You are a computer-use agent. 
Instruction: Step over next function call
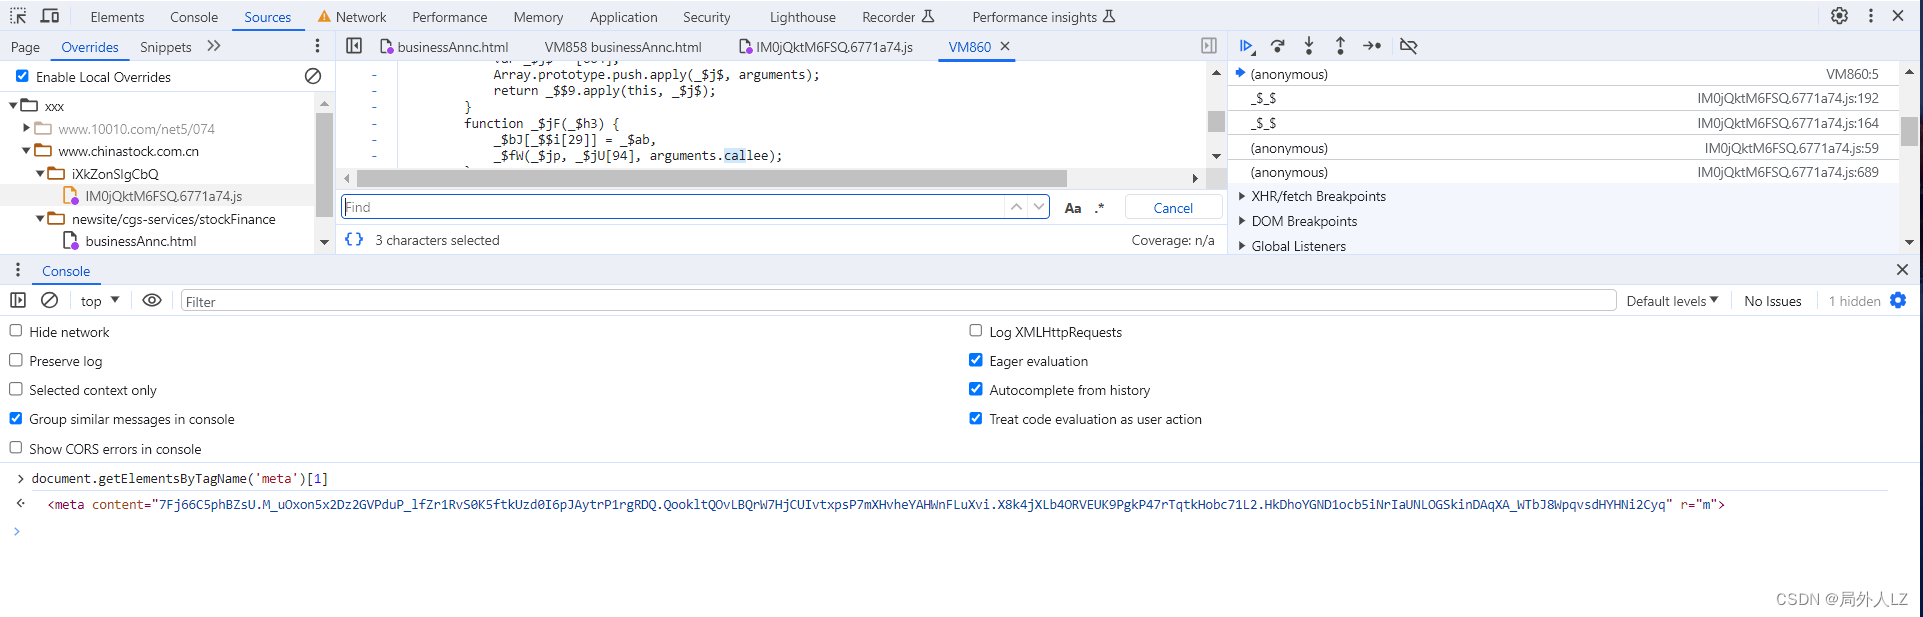[x=1277, y=46]
